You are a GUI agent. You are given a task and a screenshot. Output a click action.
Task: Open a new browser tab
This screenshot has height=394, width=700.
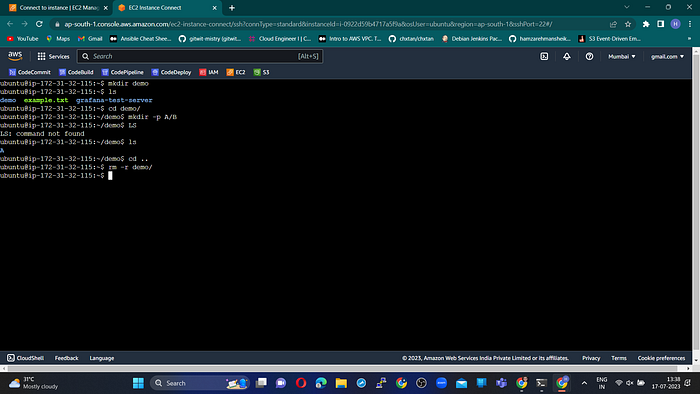(x=232, y=8)
